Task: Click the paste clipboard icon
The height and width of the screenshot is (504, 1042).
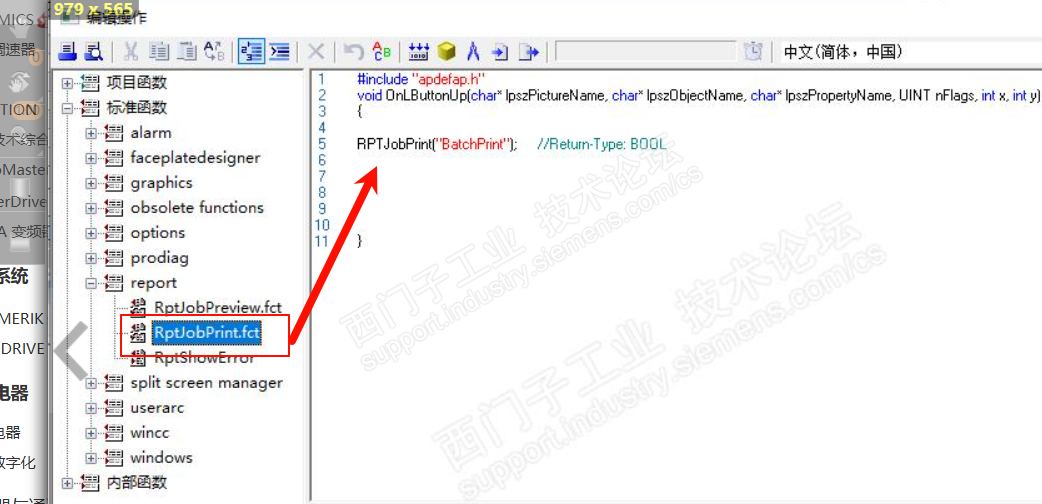Action: pyautogui.click(x=189, y=51)
